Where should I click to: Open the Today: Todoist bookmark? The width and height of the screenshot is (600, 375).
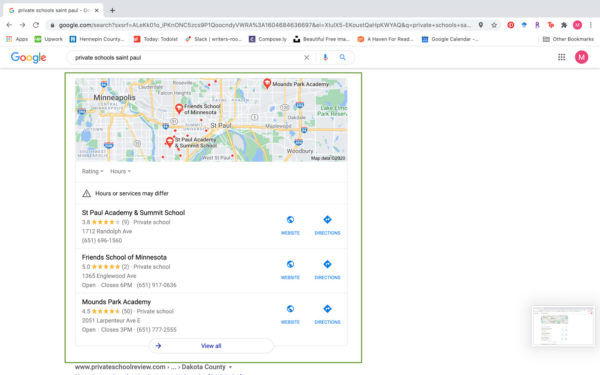tap(156, 39)
